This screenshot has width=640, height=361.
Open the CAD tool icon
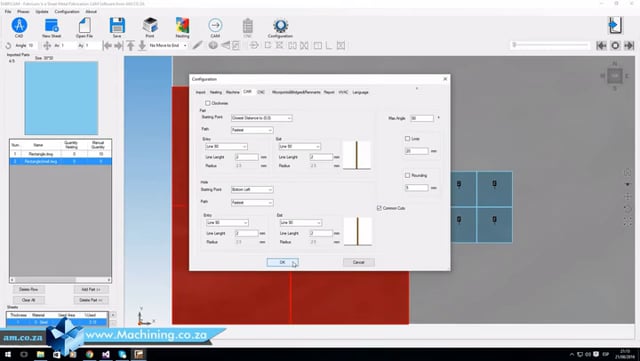(19, 25)
